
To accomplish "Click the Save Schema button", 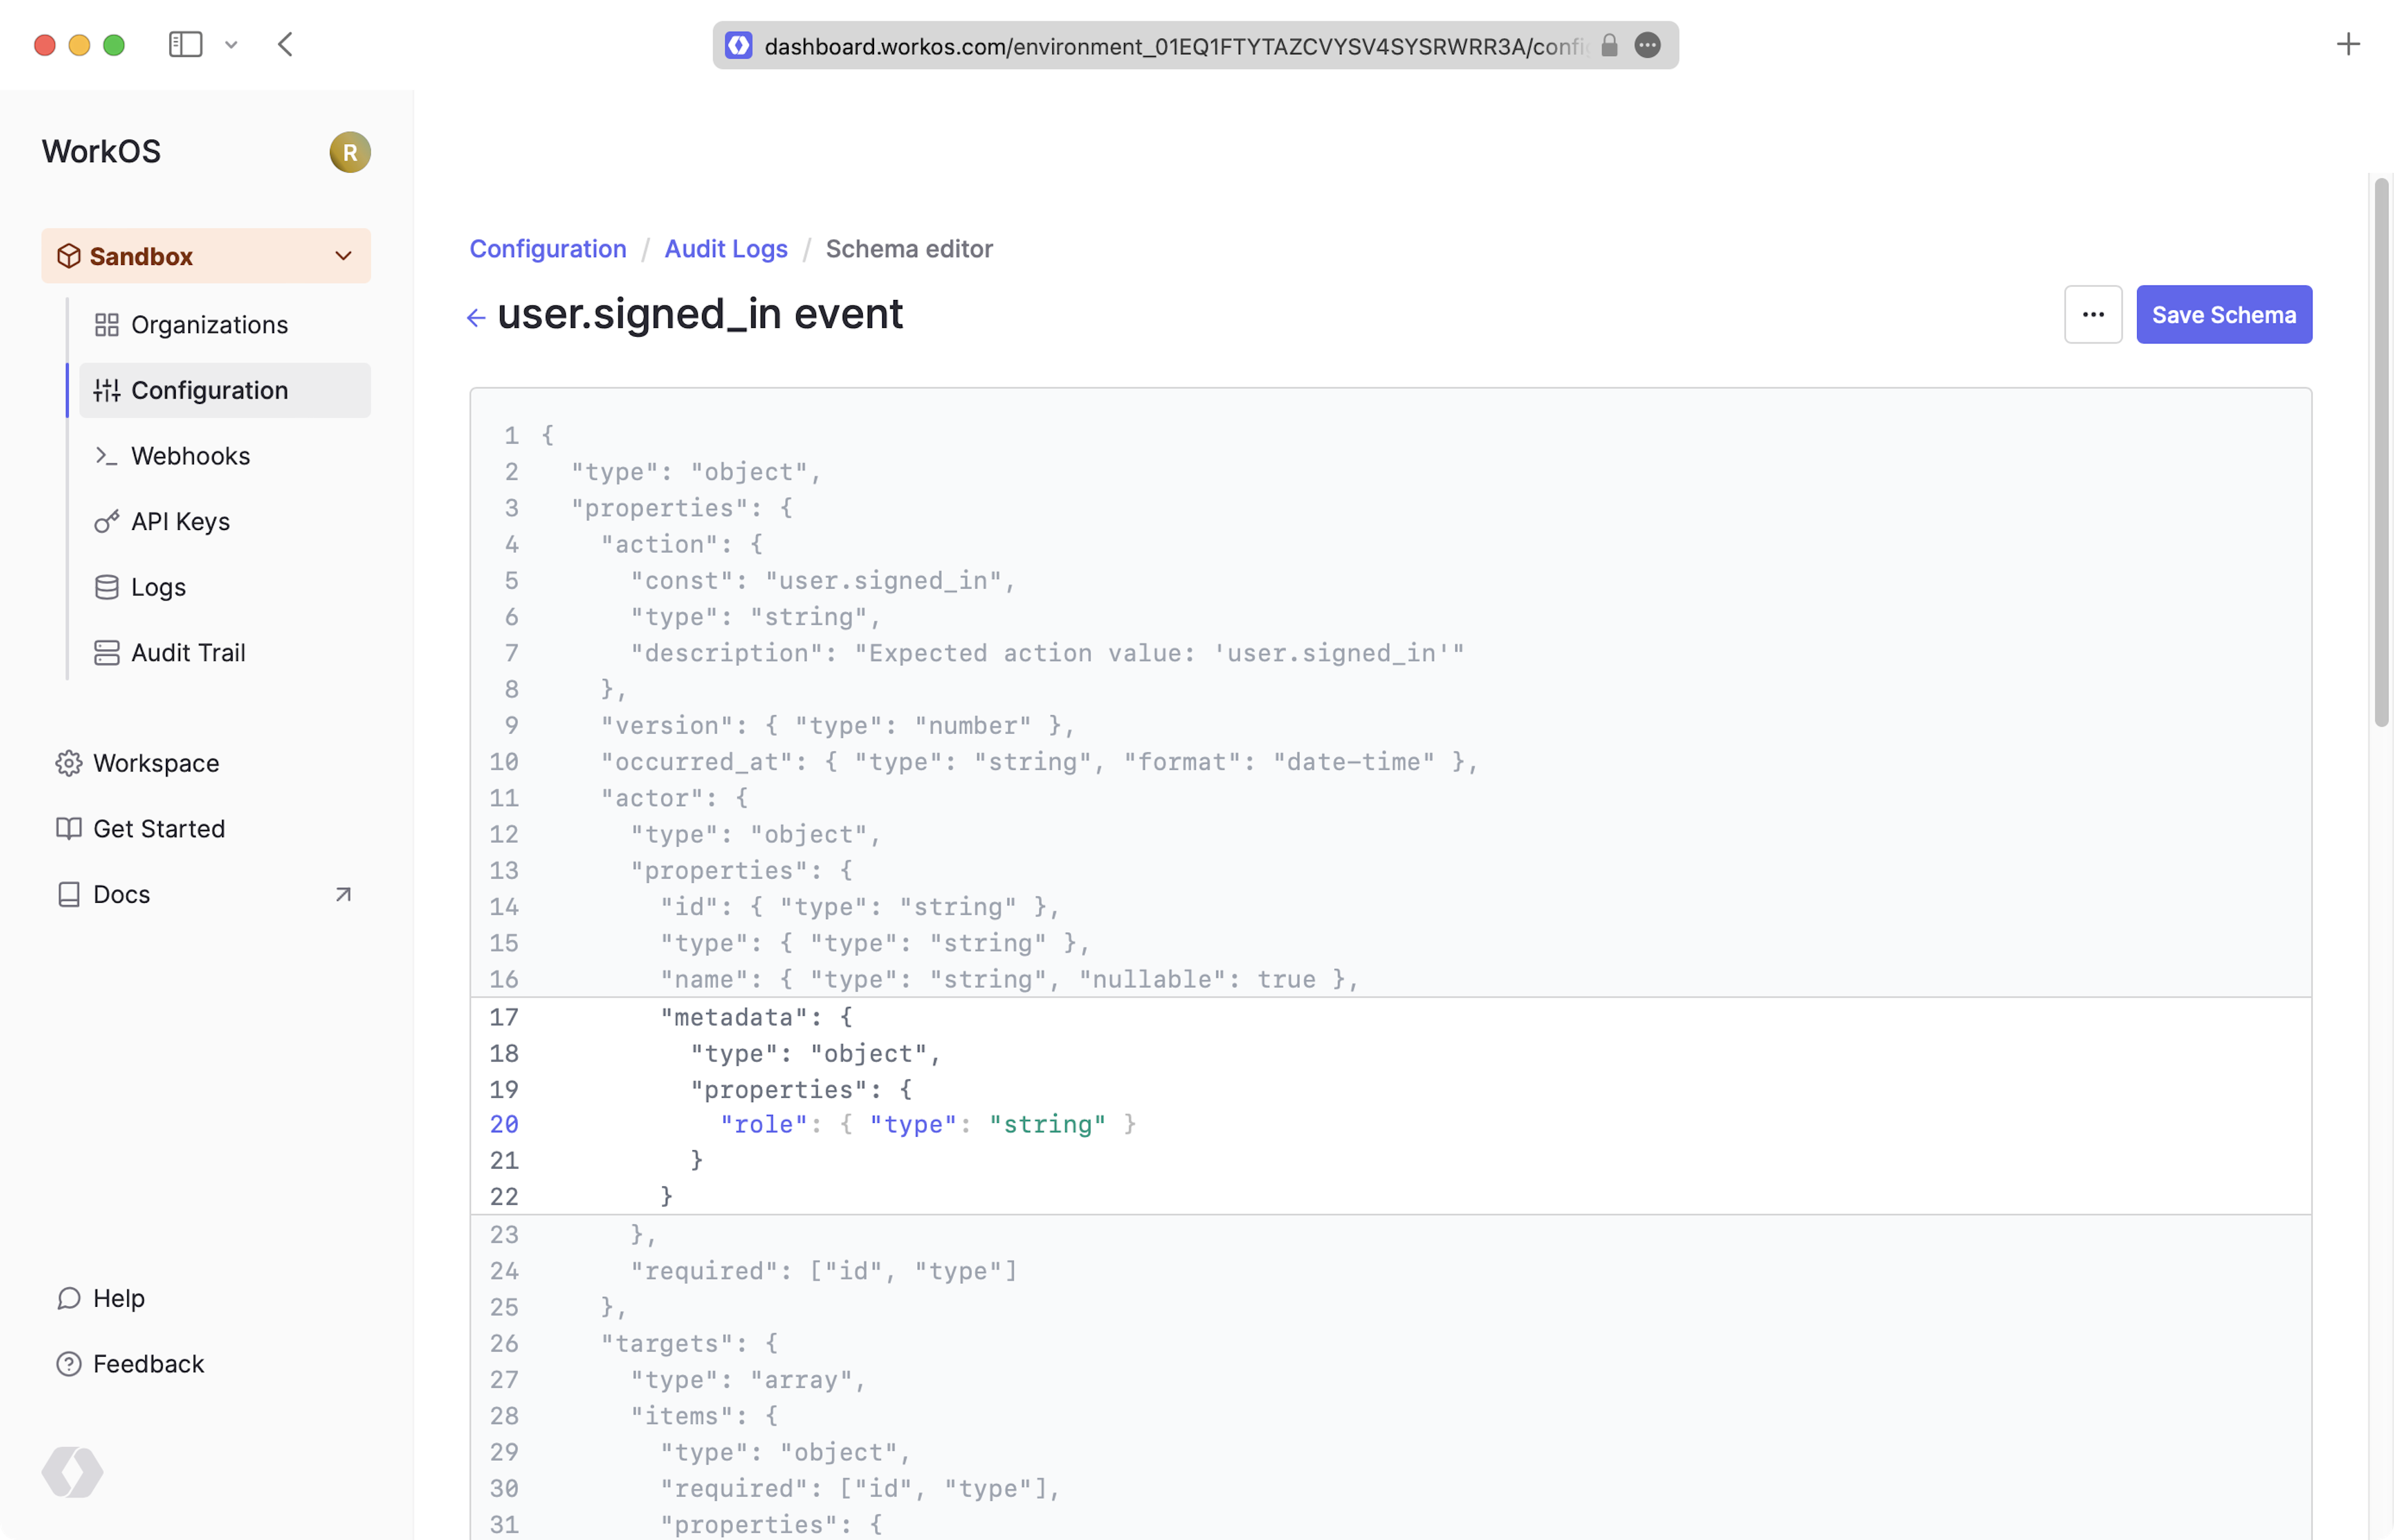I will click(2223, 315).
